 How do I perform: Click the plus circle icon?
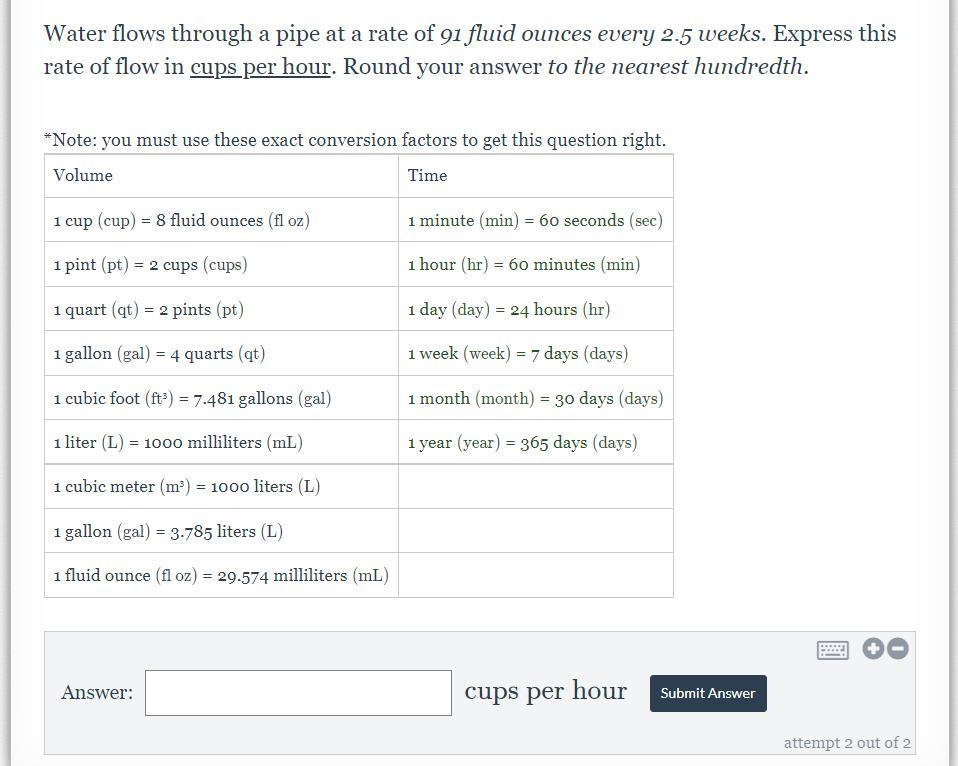873,648
